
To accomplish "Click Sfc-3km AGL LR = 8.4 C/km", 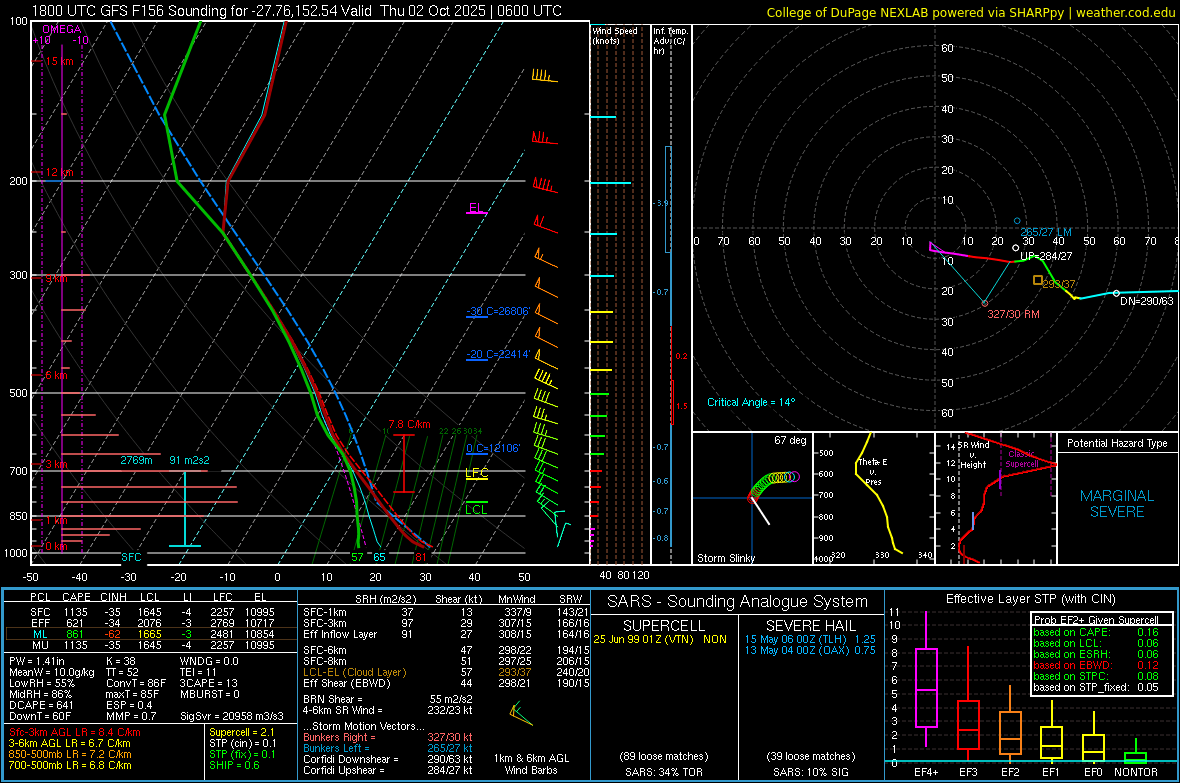I will [75, 732].
